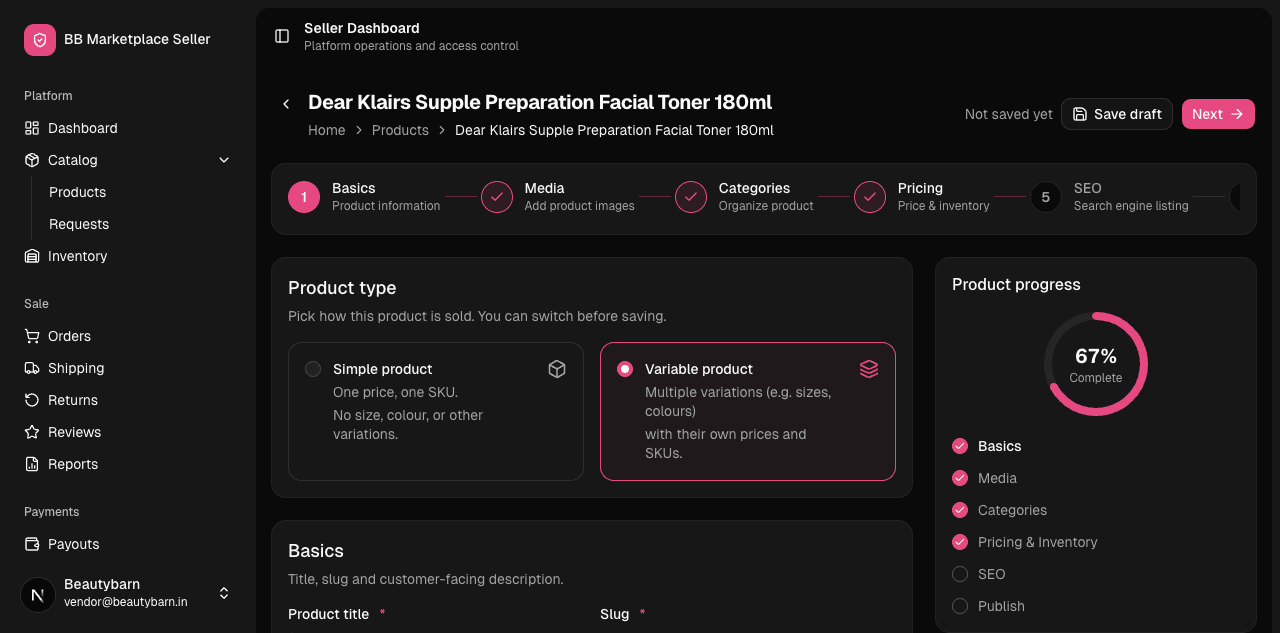The image size is (1280, 633).
Task: Click the 67% Complete progress ring
Action: click(1096, 364)
